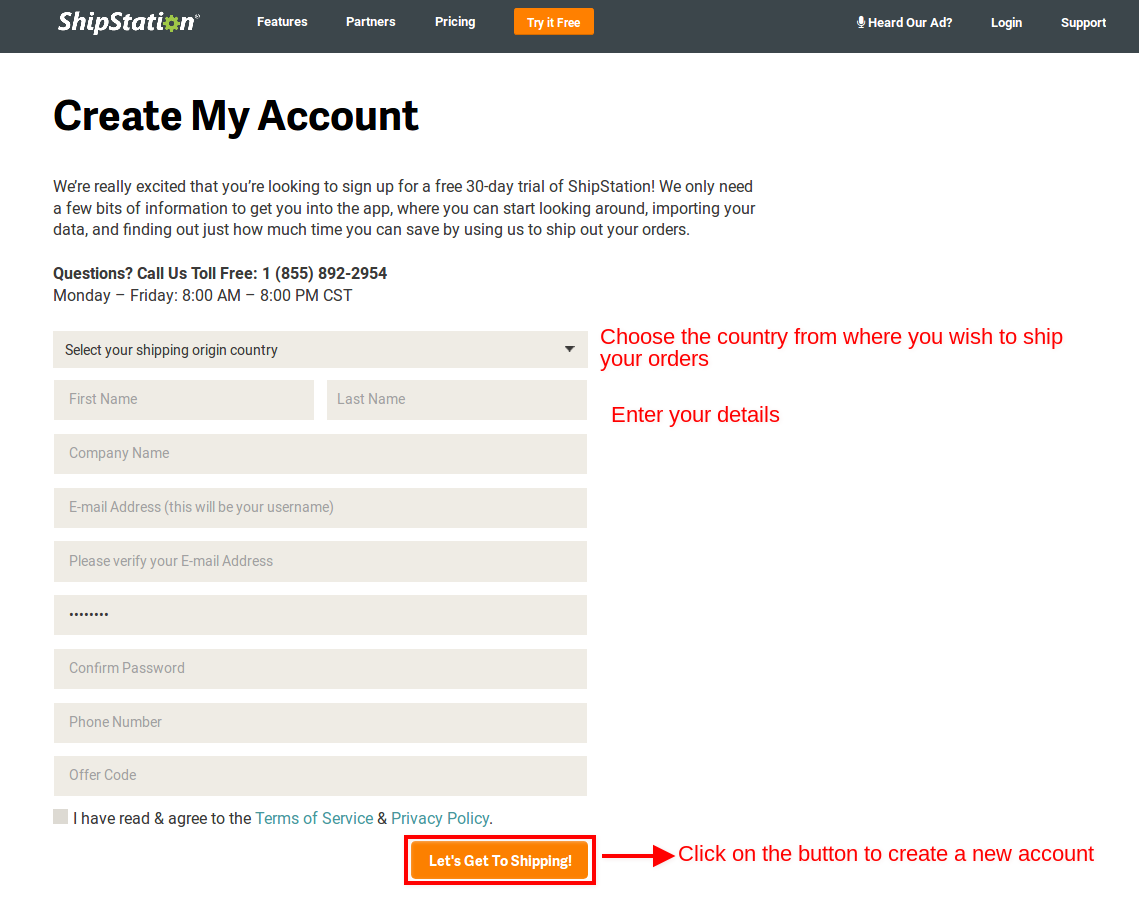This screenshot has height=912, width=1139.
Task: Click the toll free number 1 (855) 892-2954
Action: click(325, 274)
